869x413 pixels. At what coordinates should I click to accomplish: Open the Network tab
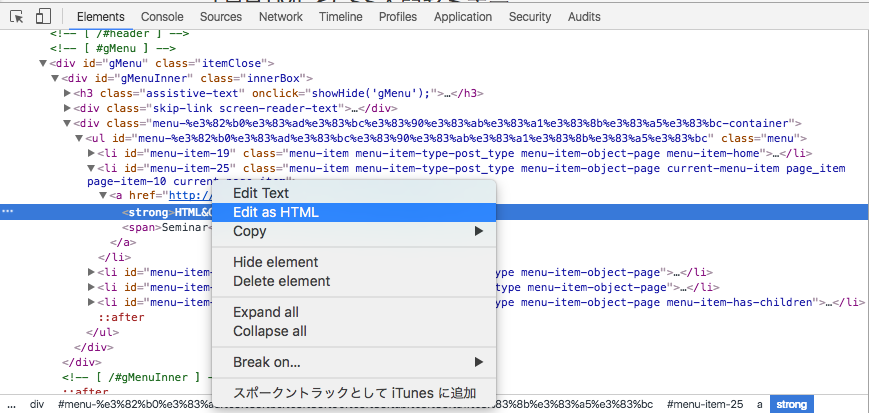pyautogui.click(x=280, y=17)
